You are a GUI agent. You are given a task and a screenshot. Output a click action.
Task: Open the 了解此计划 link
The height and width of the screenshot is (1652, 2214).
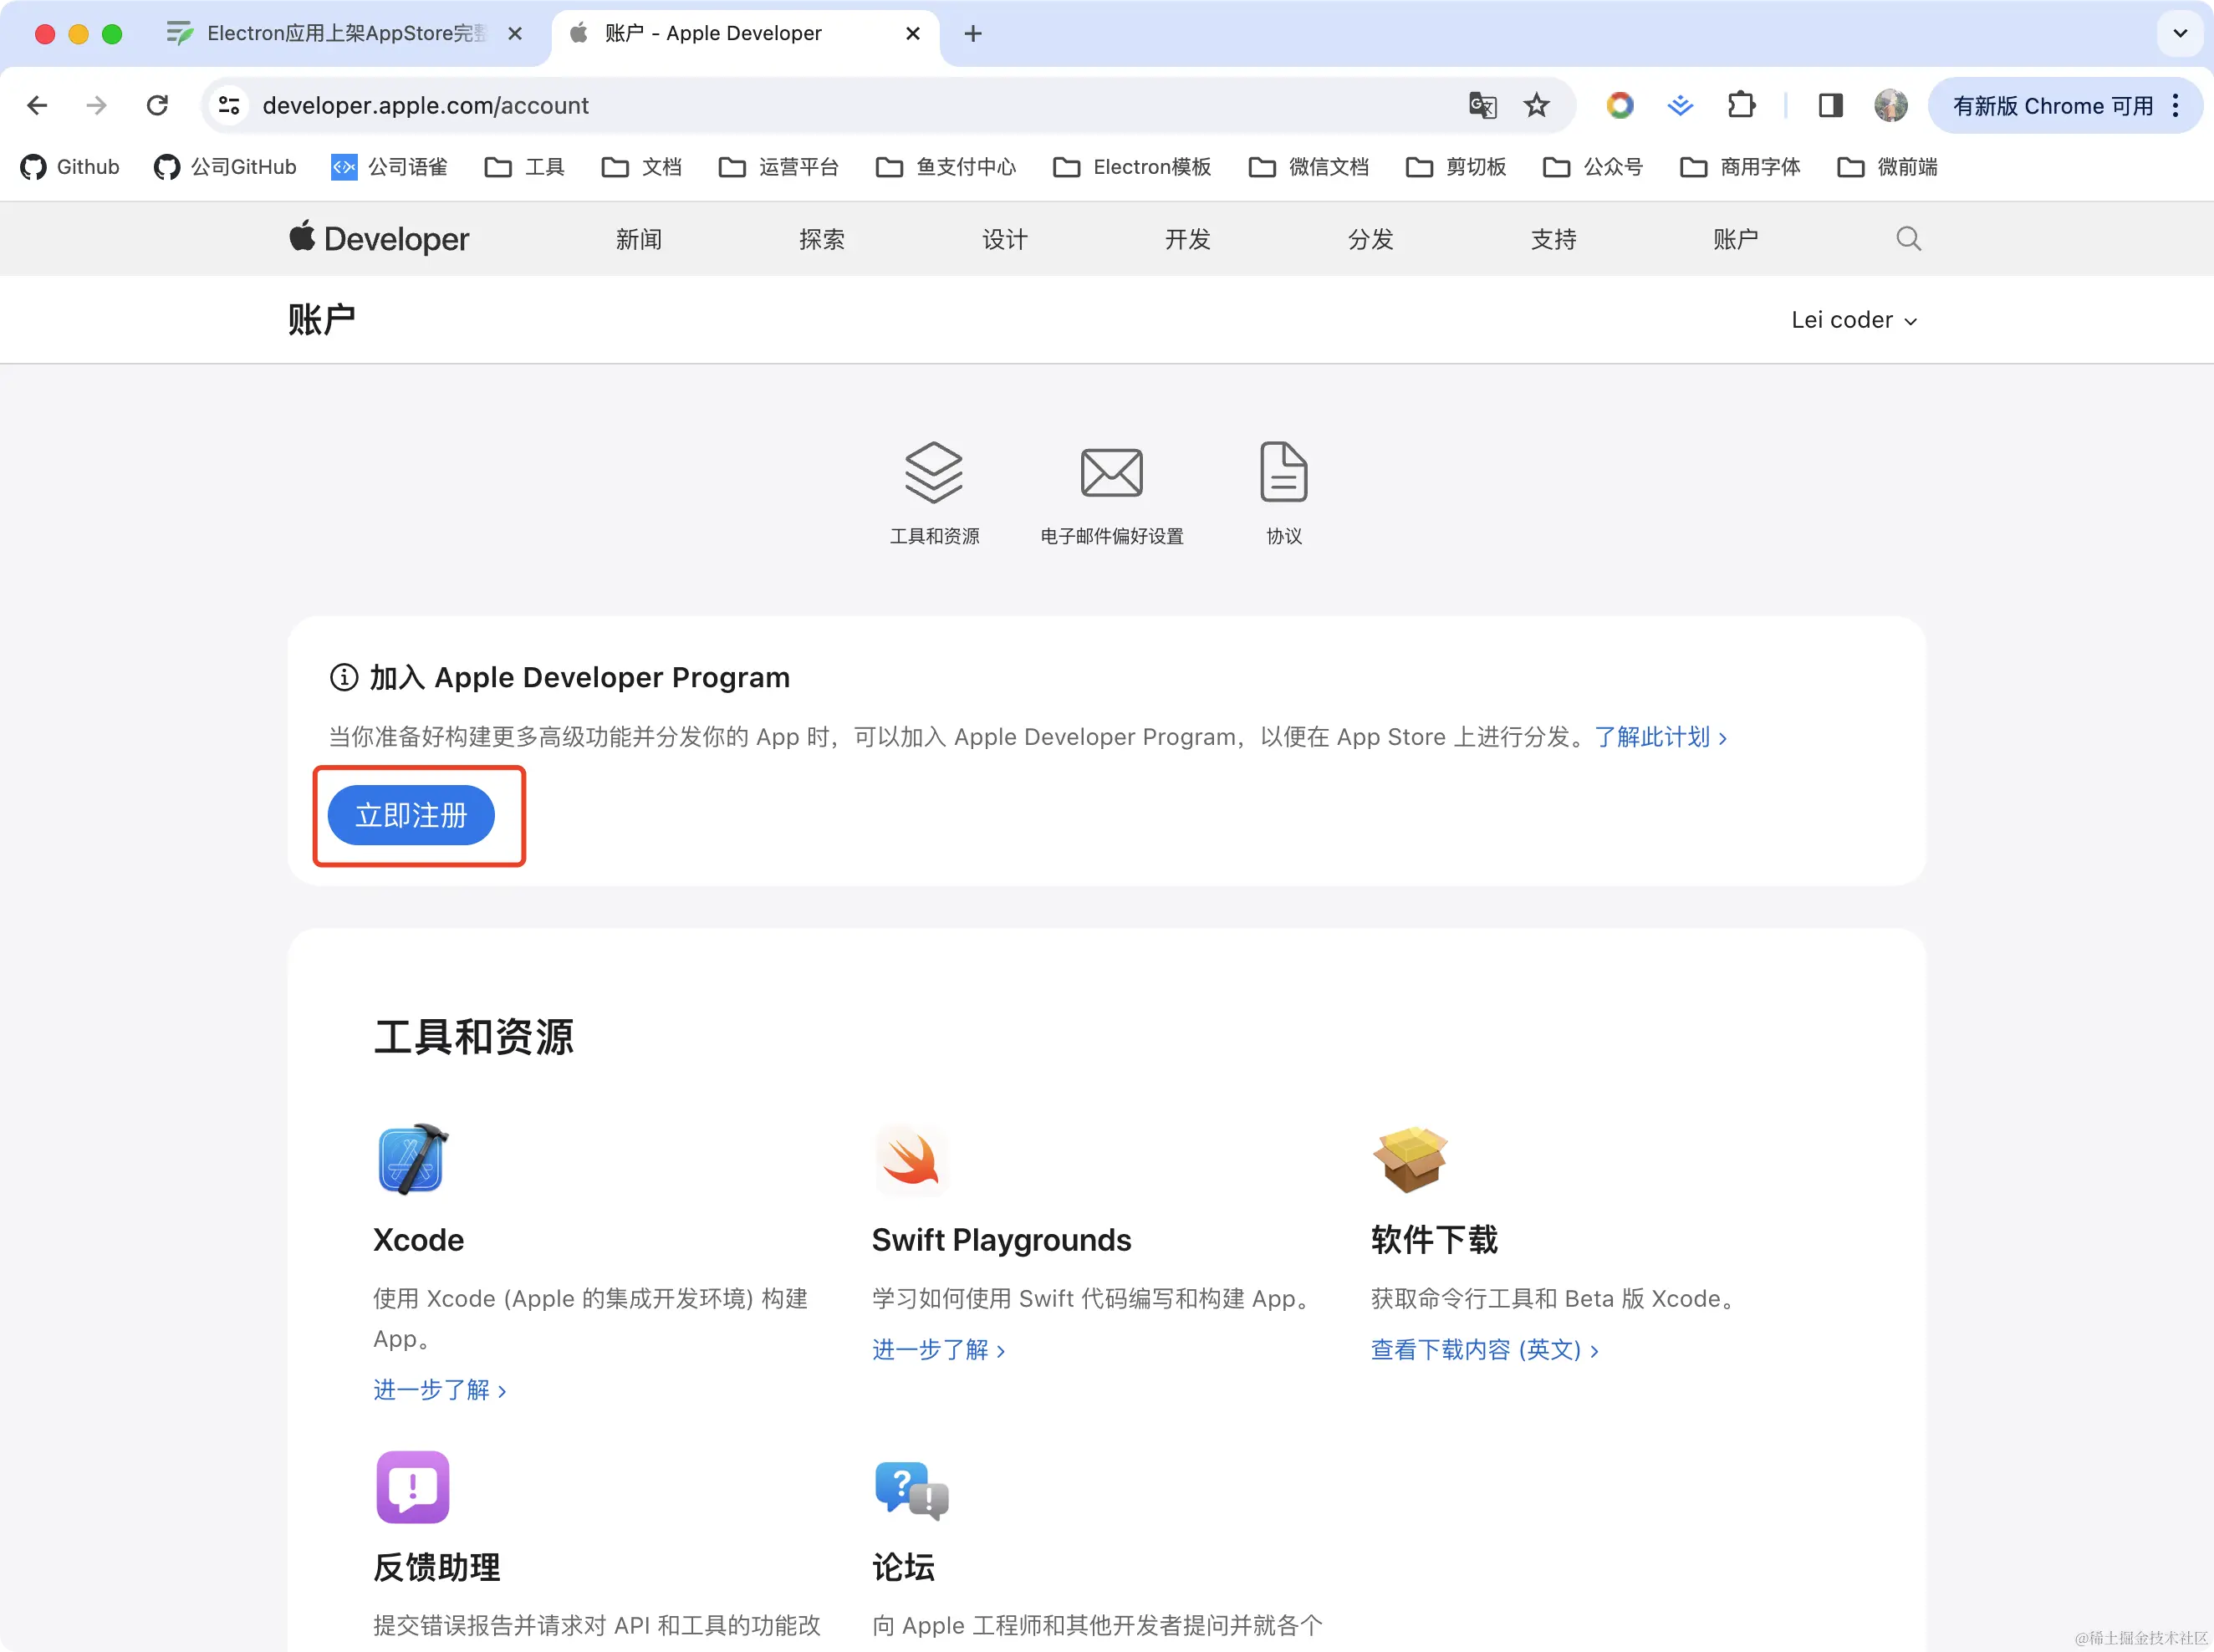(x=1660, y=737)
